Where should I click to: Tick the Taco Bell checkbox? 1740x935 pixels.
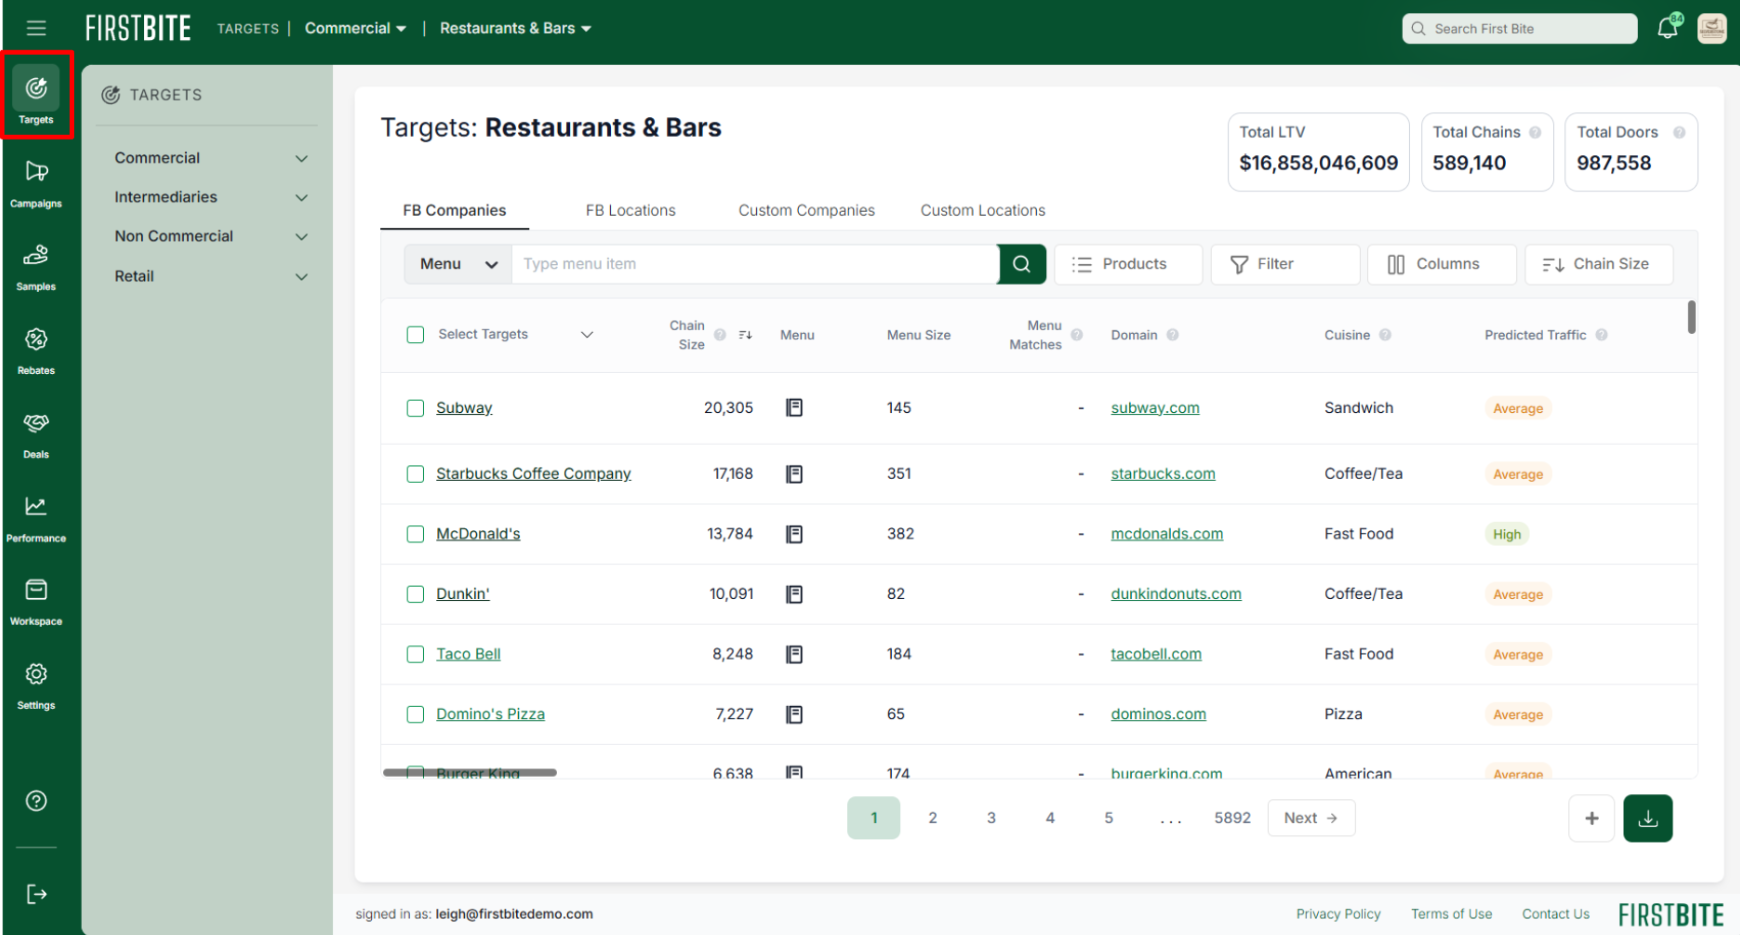415,654
